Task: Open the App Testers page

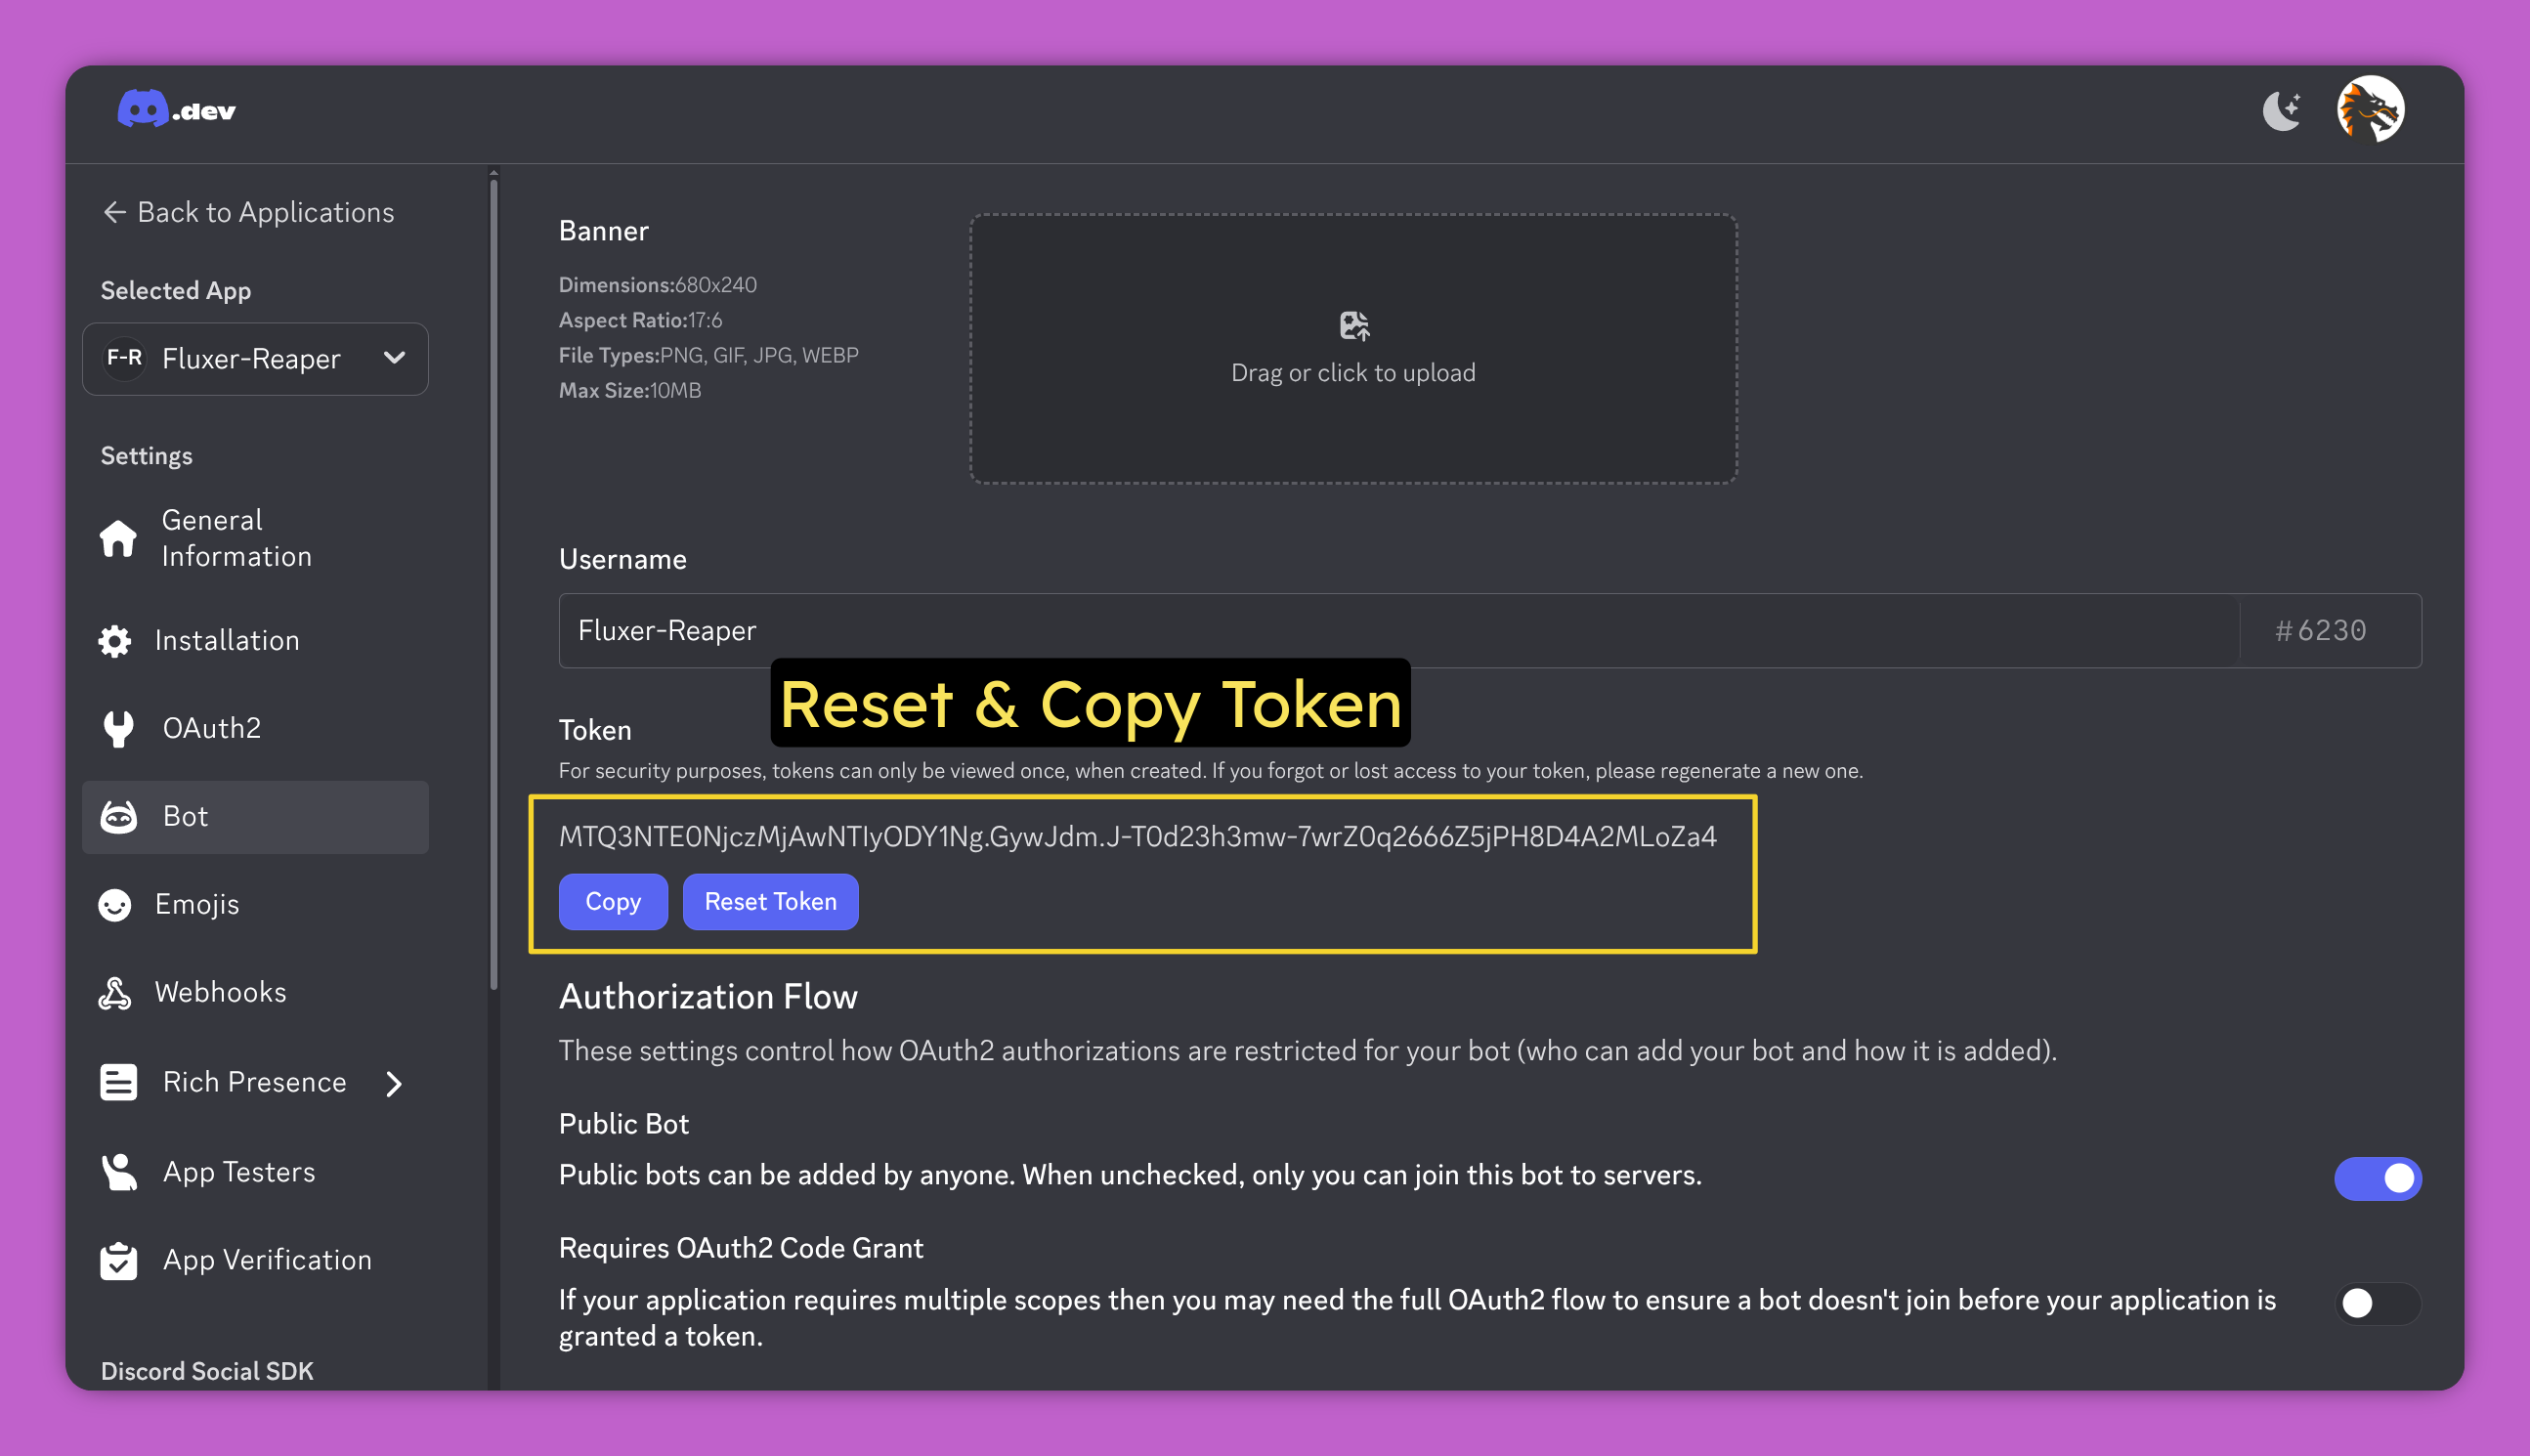Action: [x=255, y=1172]
